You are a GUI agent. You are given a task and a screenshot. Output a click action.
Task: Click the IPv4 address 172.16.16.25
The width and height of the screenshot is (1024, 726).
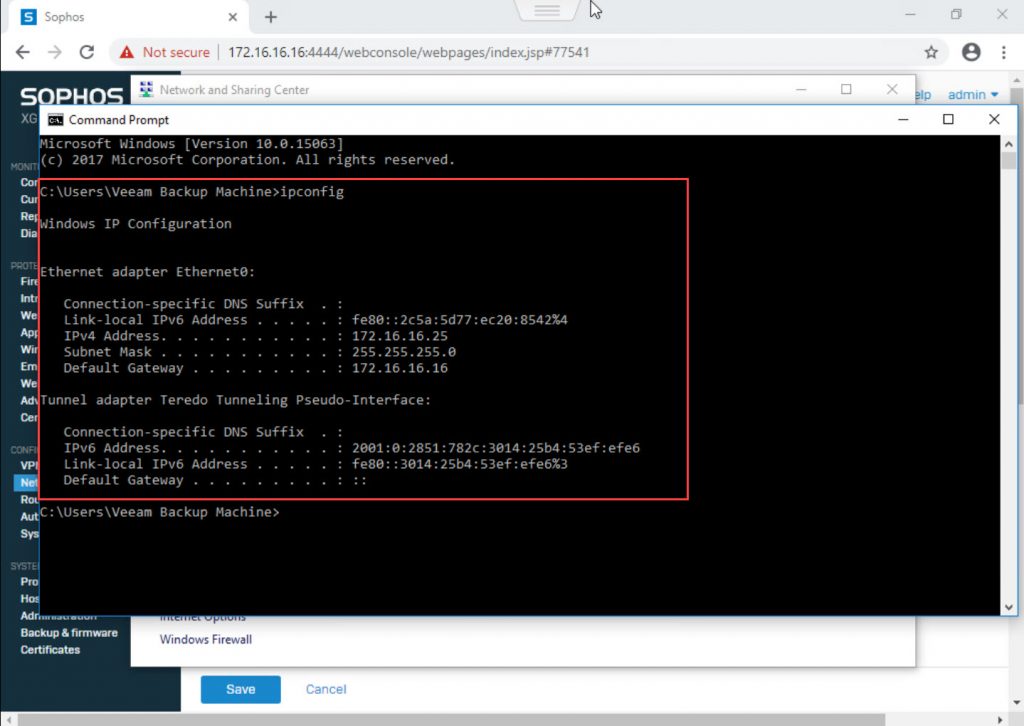click(x=400, y=336)
